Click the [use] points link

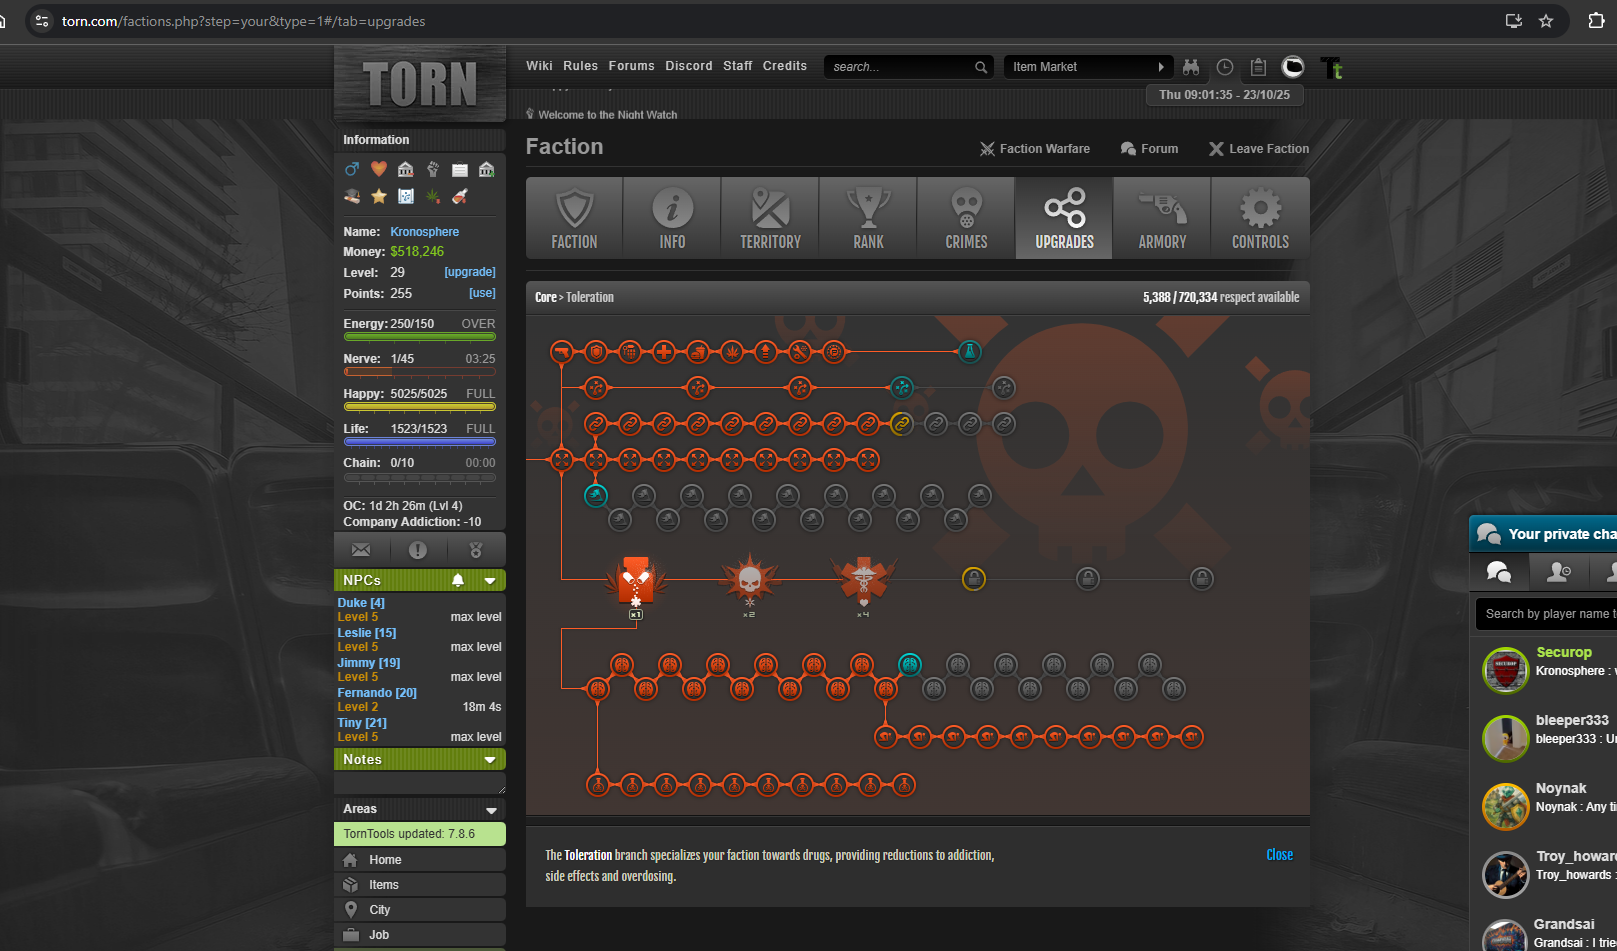click(x=482, y=293)
